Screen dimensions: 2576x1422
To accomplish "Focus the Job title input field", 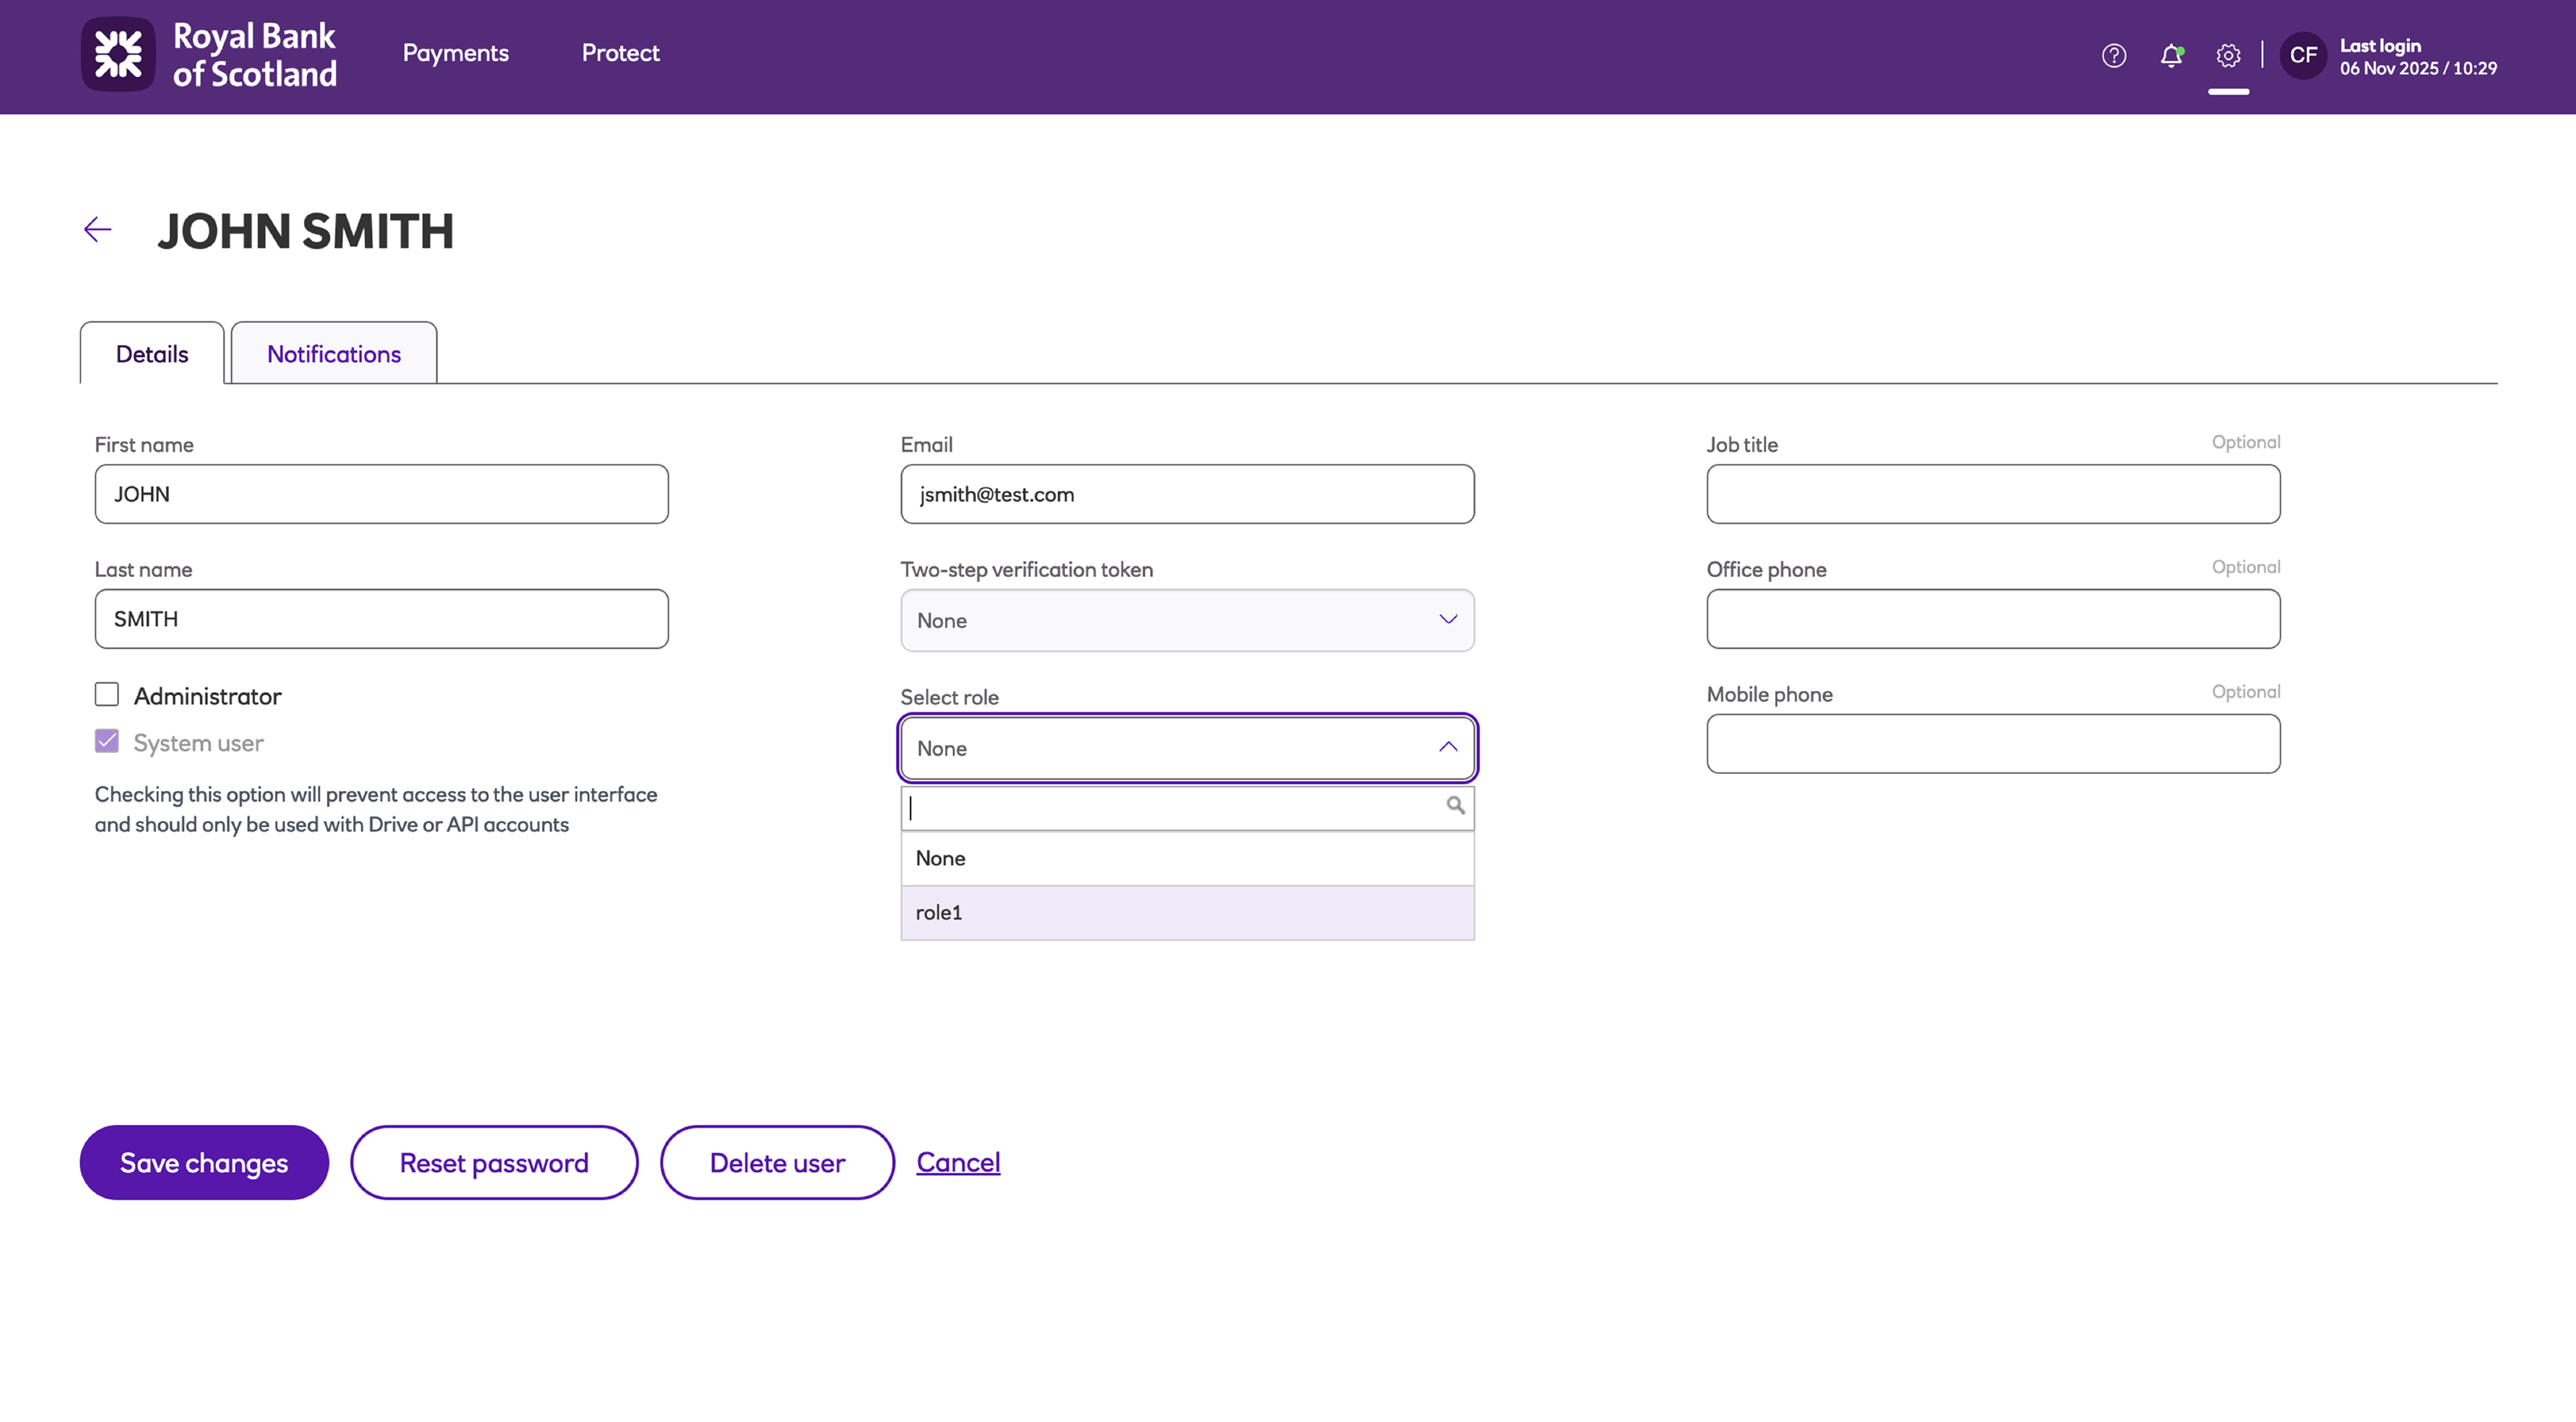I will coord(1992,494).
